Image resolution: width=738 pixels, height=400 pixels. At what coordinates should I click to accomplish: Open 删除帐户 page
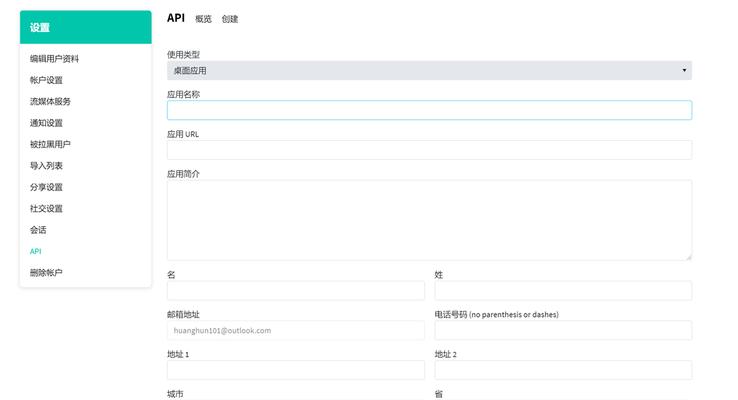[x=46, y=272]
